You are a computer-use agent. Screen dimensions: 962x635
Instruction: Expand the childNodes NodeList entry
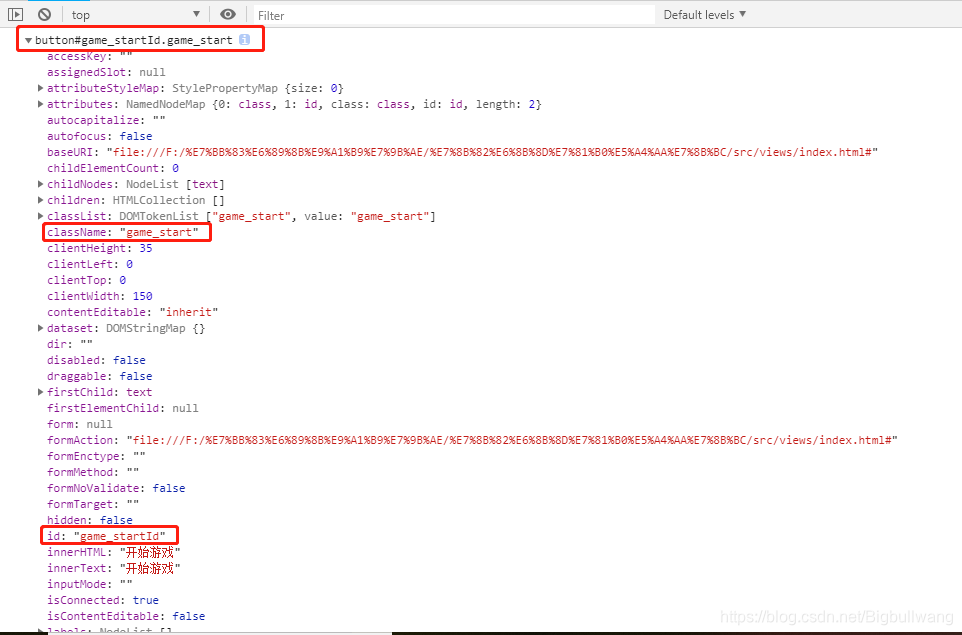click(x=39, y=183)
